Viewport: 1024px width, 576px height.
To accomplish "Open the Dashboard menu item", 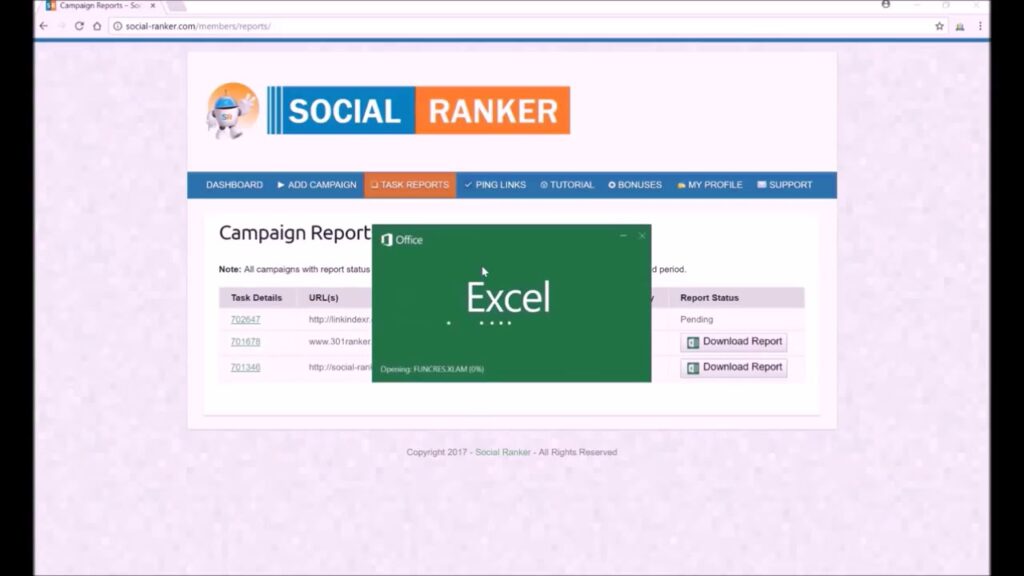I will pos(234,185).
